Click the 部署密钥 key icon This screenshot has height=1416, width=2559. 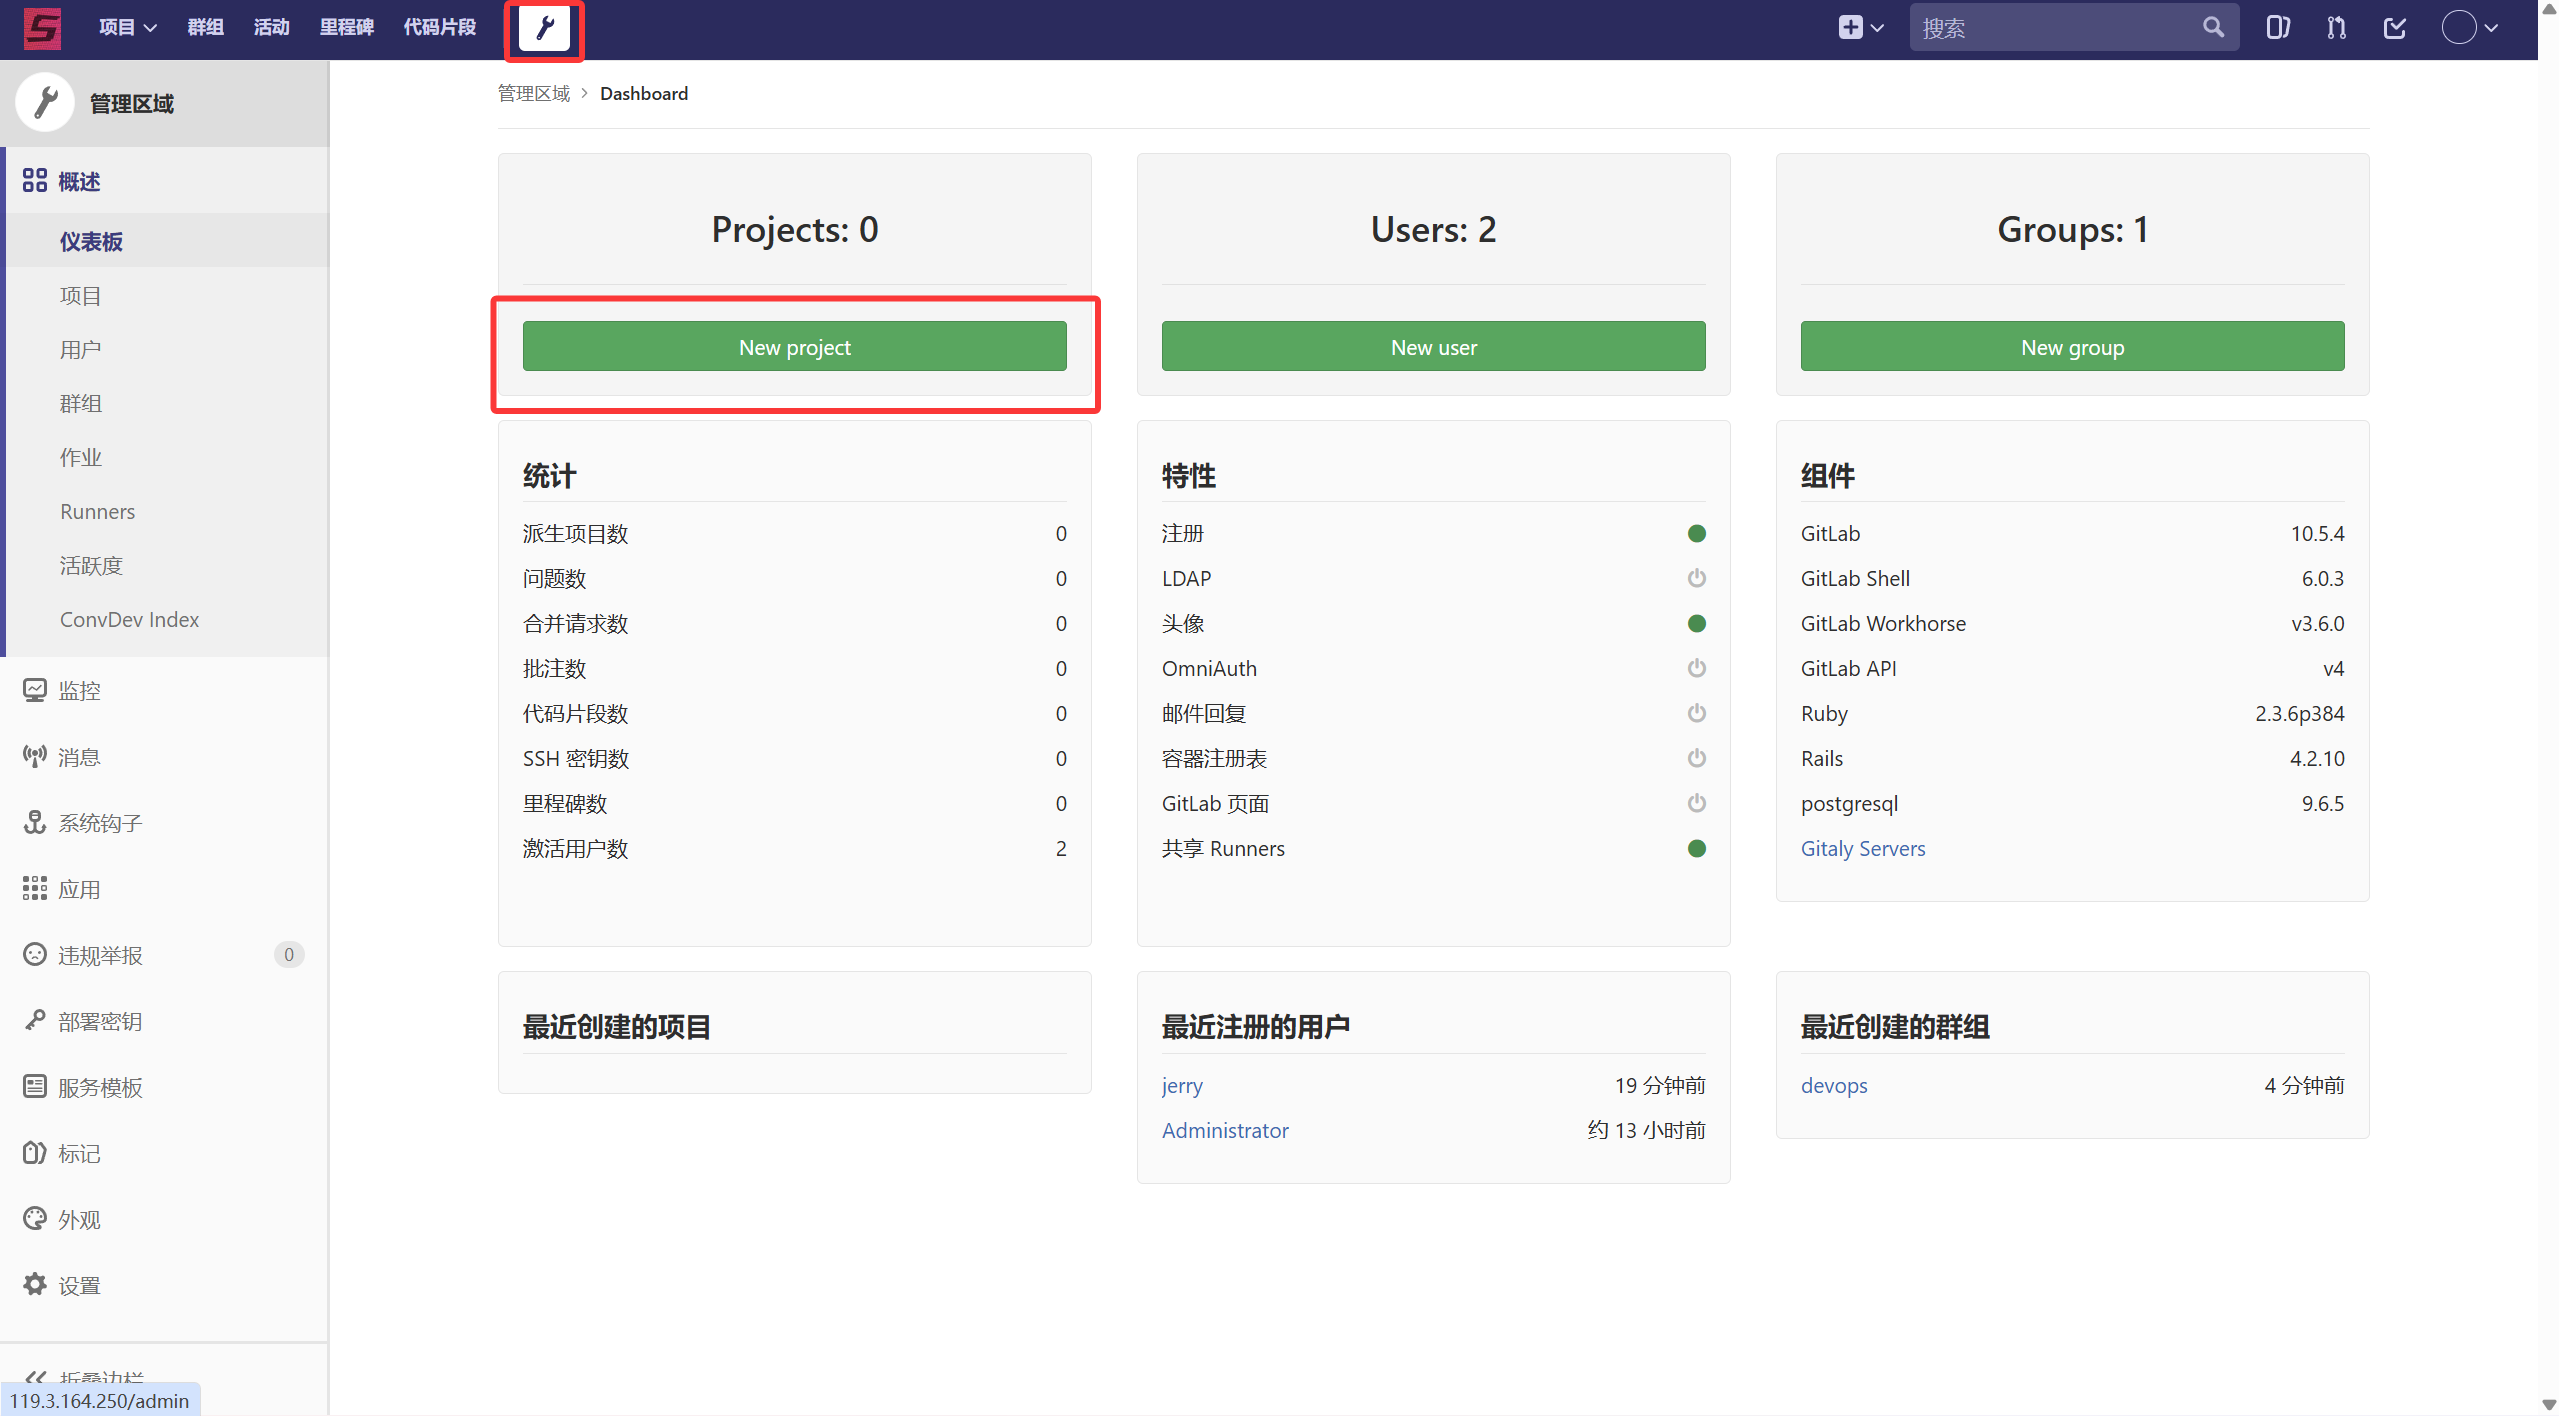click(35, 1020)
